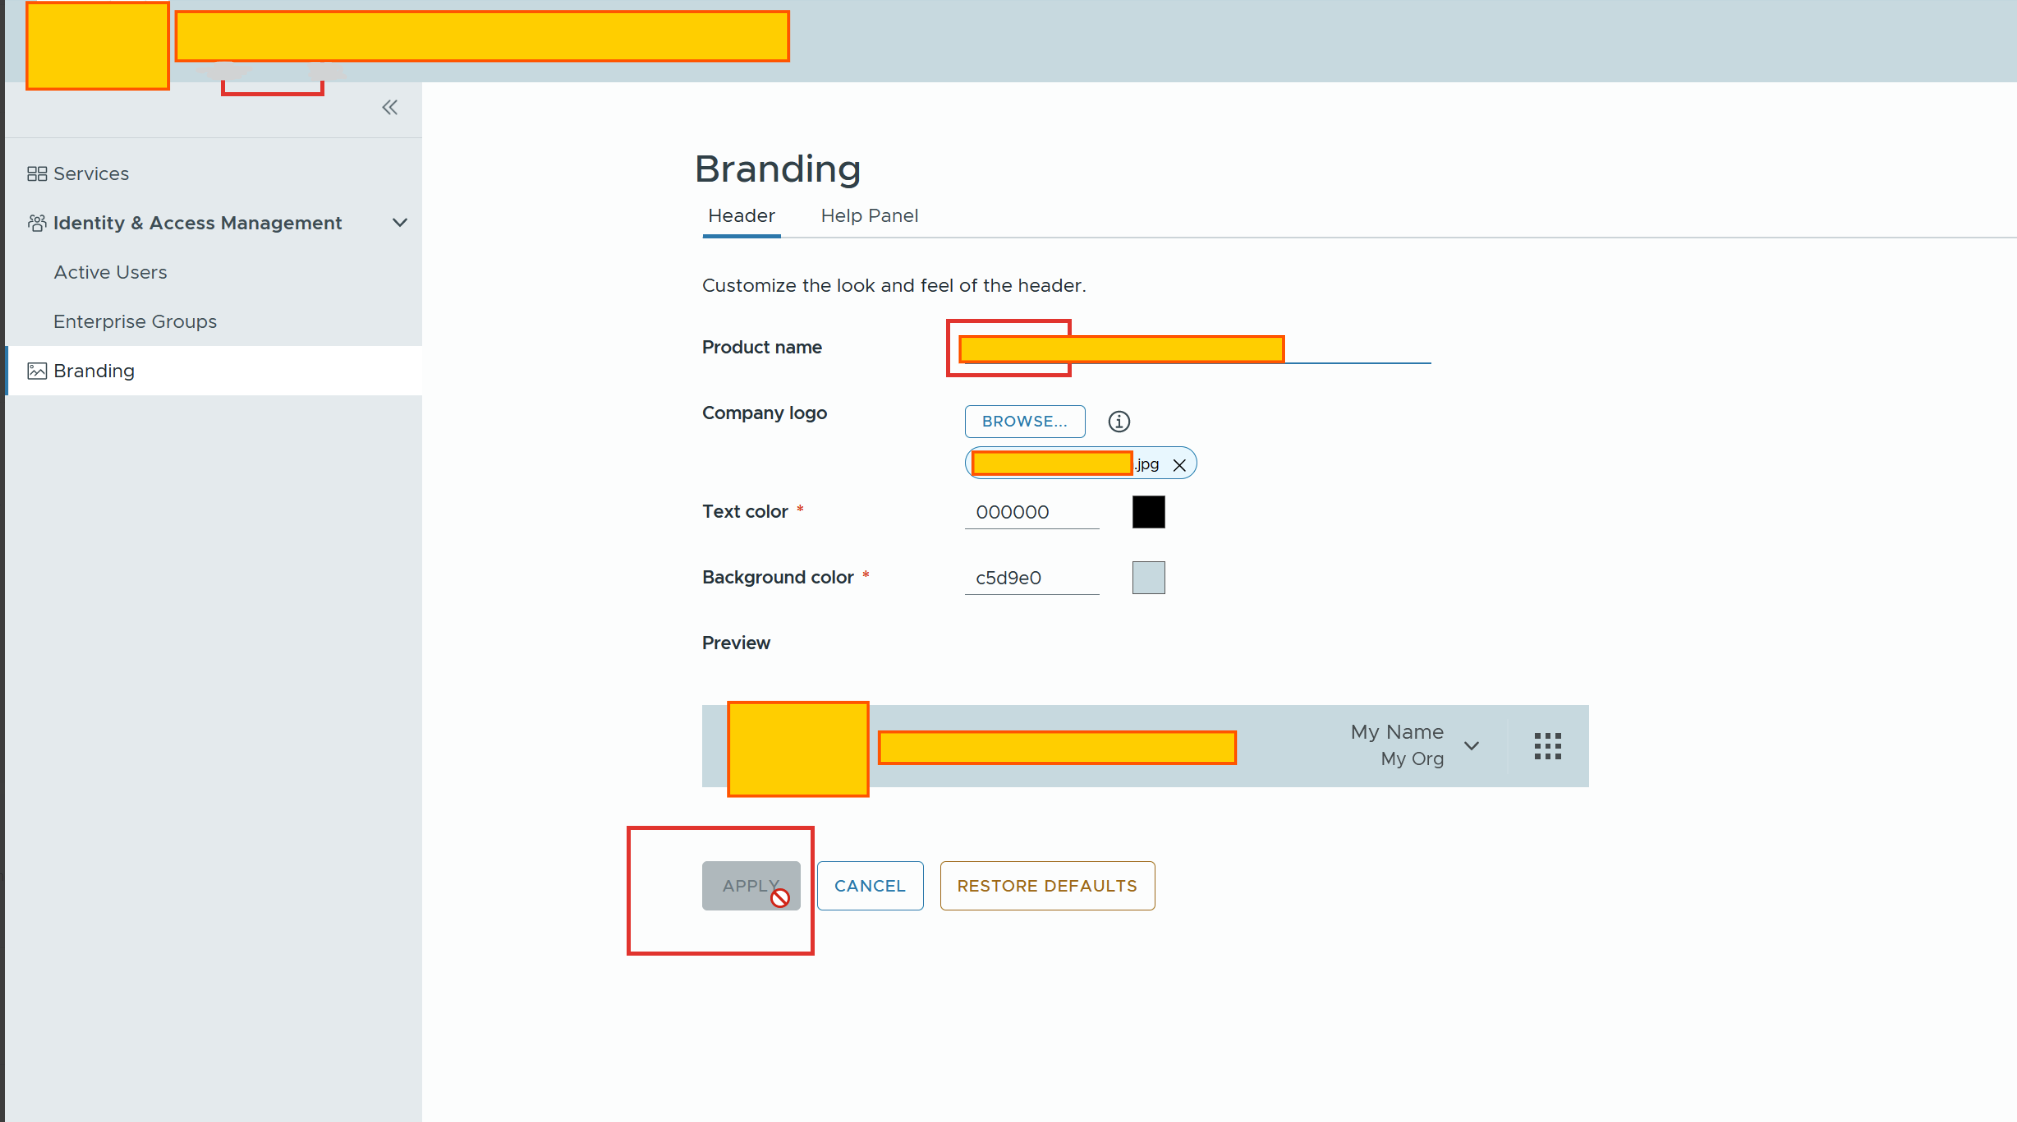Click the Text color hex input field

pos(1031,512)
